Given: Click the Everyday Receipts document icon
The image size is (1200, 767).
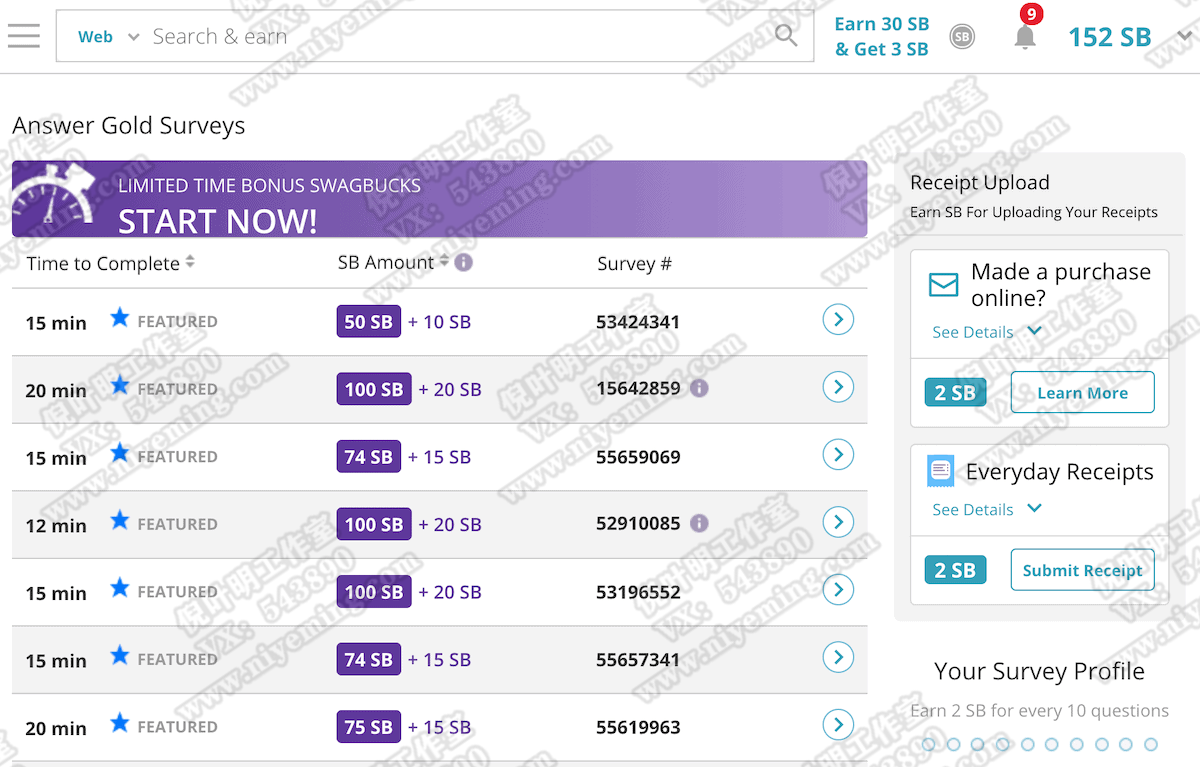Looking at the screenshot, I should point(941,470).
